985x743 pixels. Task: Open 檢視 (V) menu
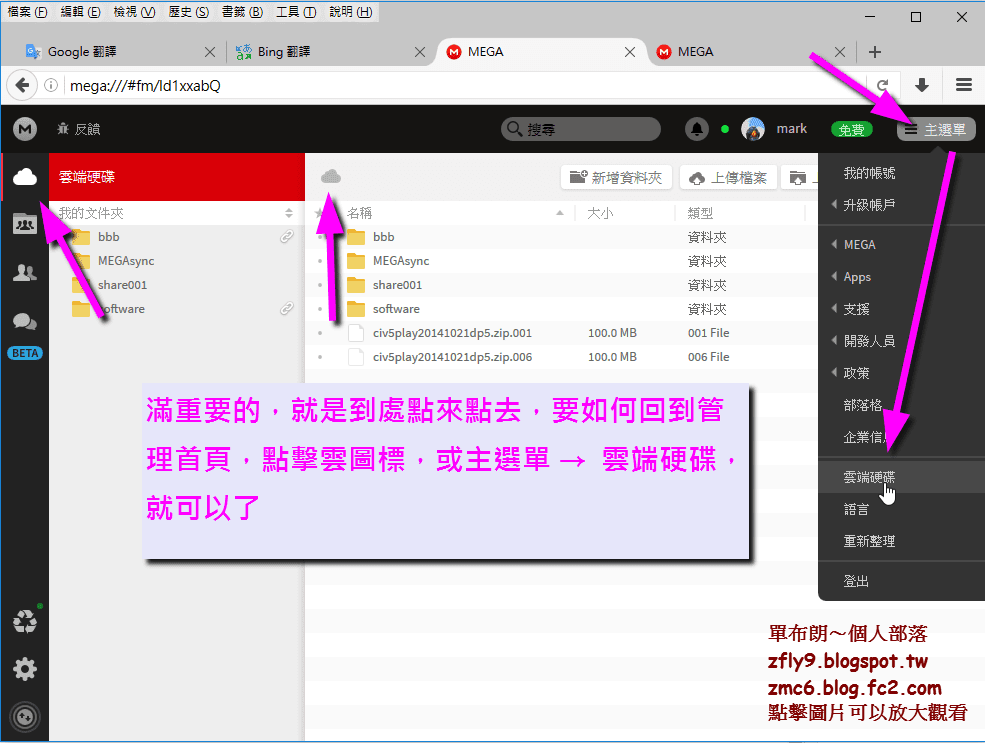point(134,12)
